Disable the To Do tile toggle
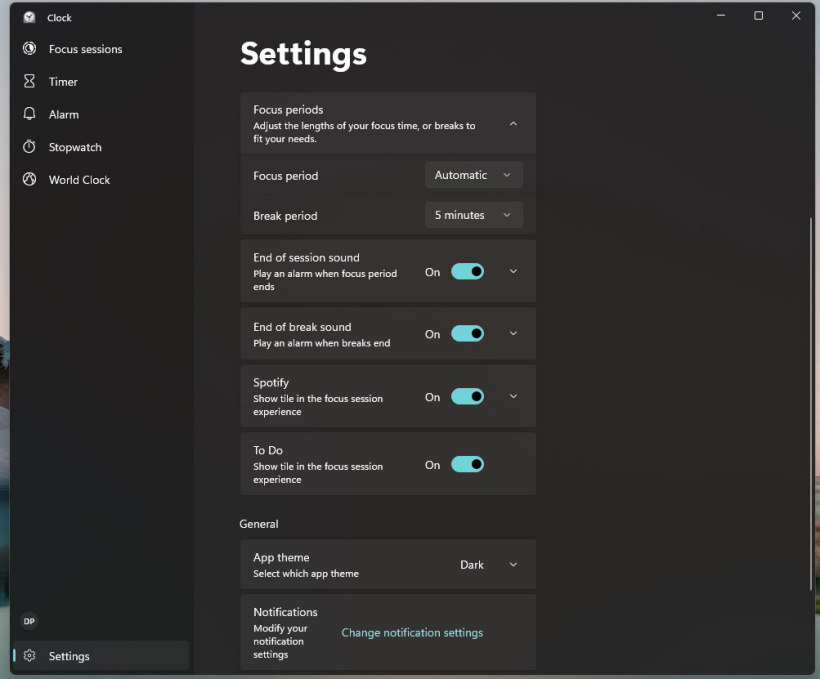This screenshot has width=820, height=679. pos(466,464)
